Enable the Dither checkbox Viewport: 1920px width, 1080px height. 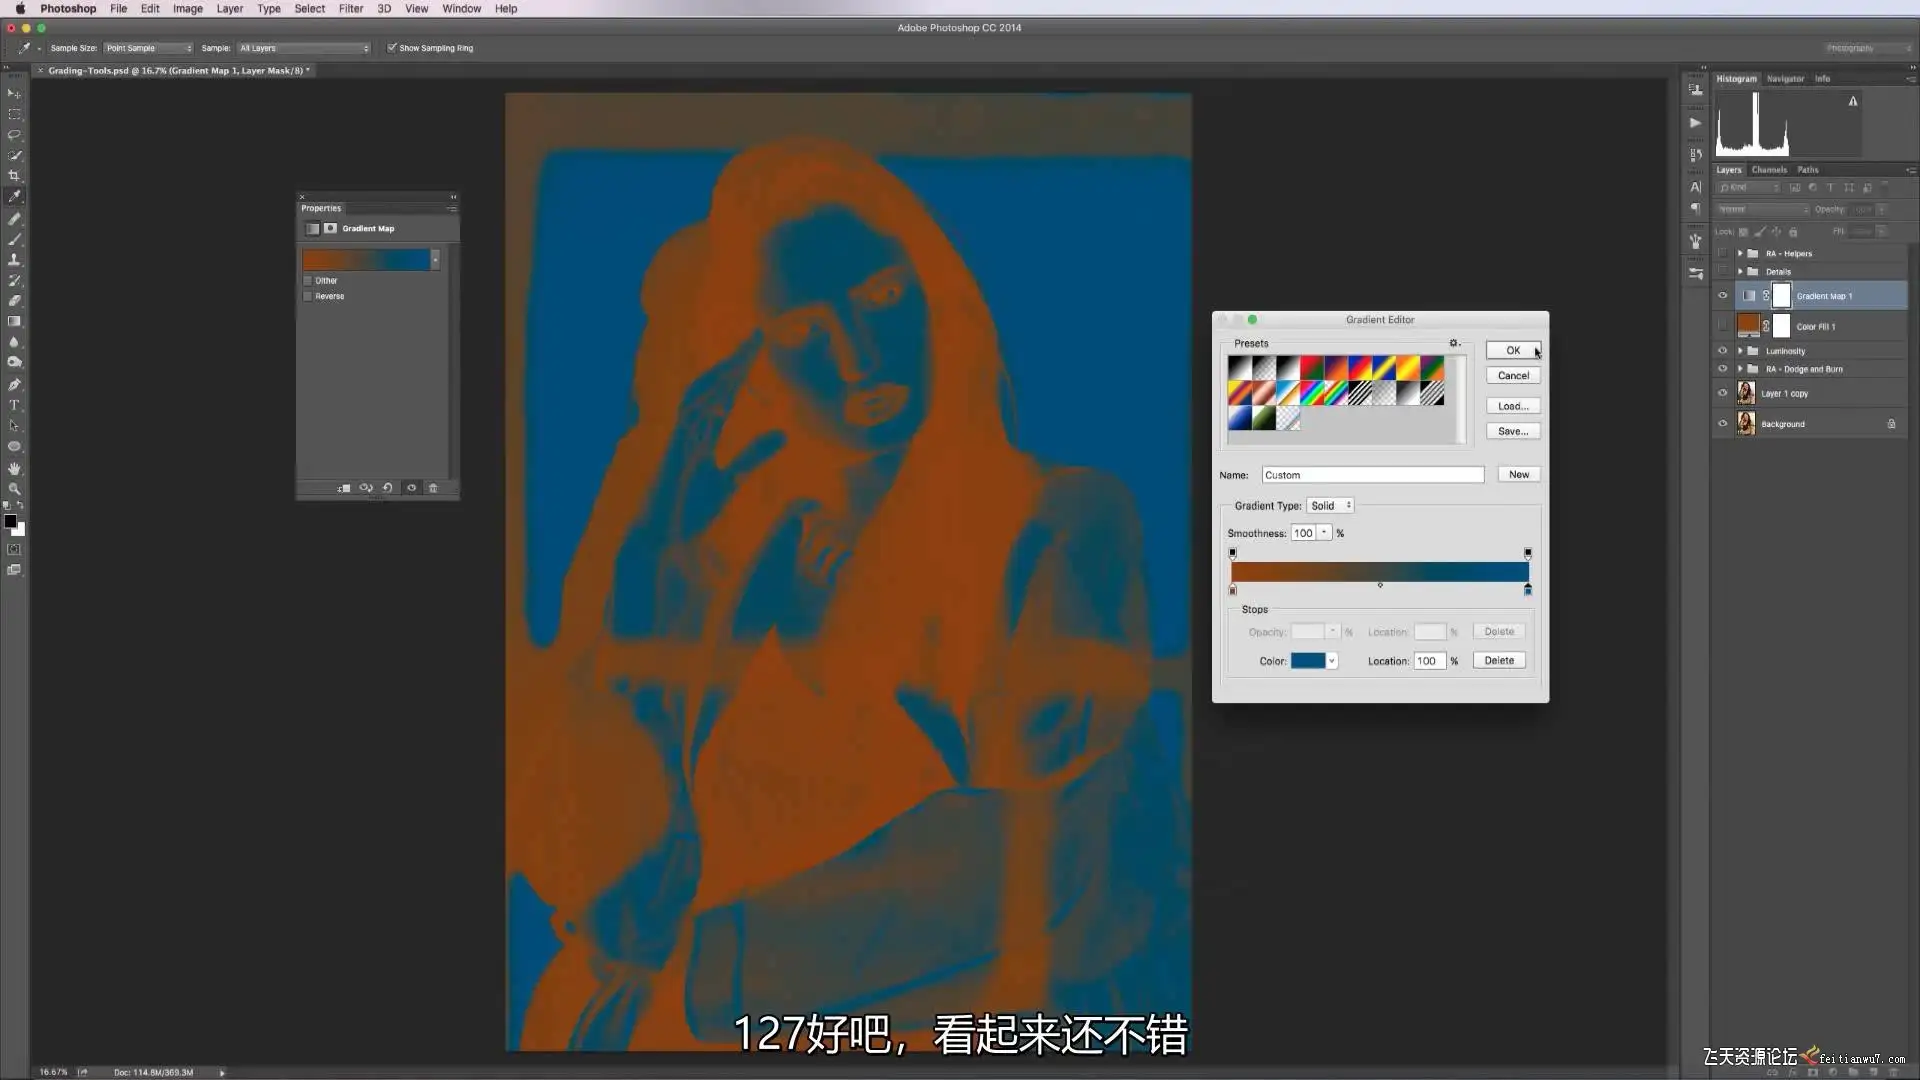point(308,281)
